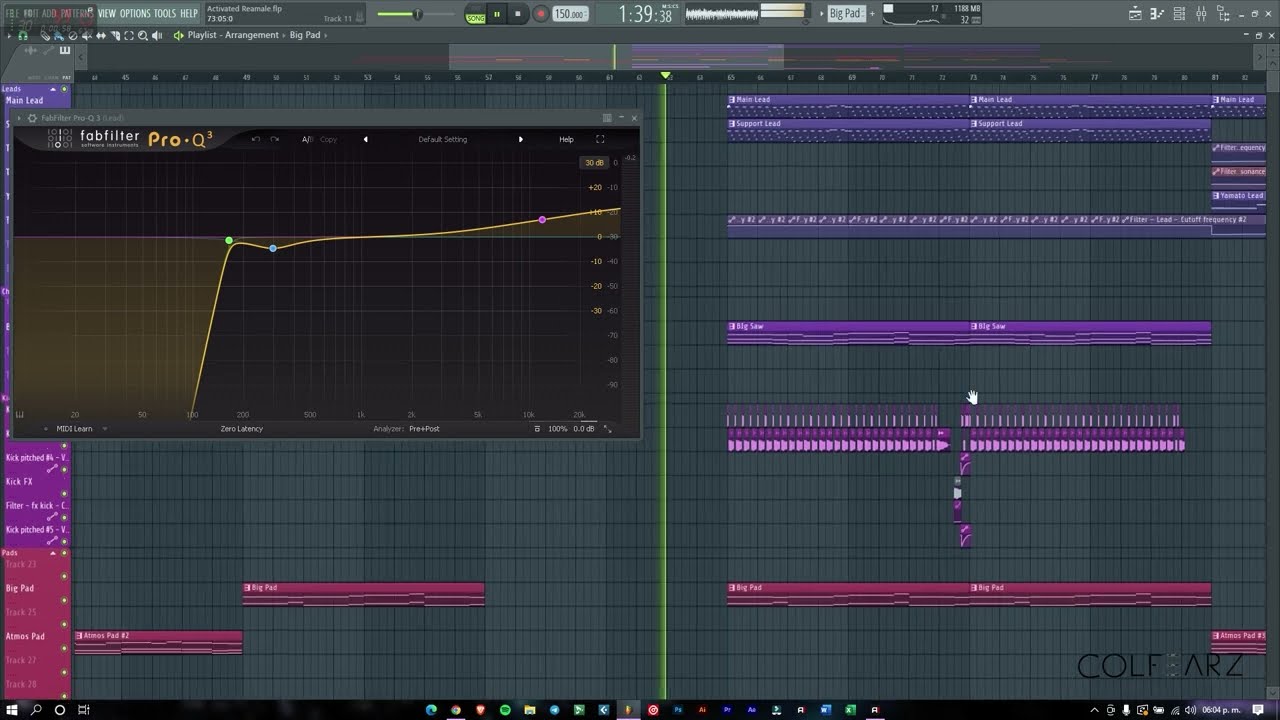Viewport: 1280px width, 720px height.
Task: Select the green low-cut EQ band node
Action: coord(229,241)
